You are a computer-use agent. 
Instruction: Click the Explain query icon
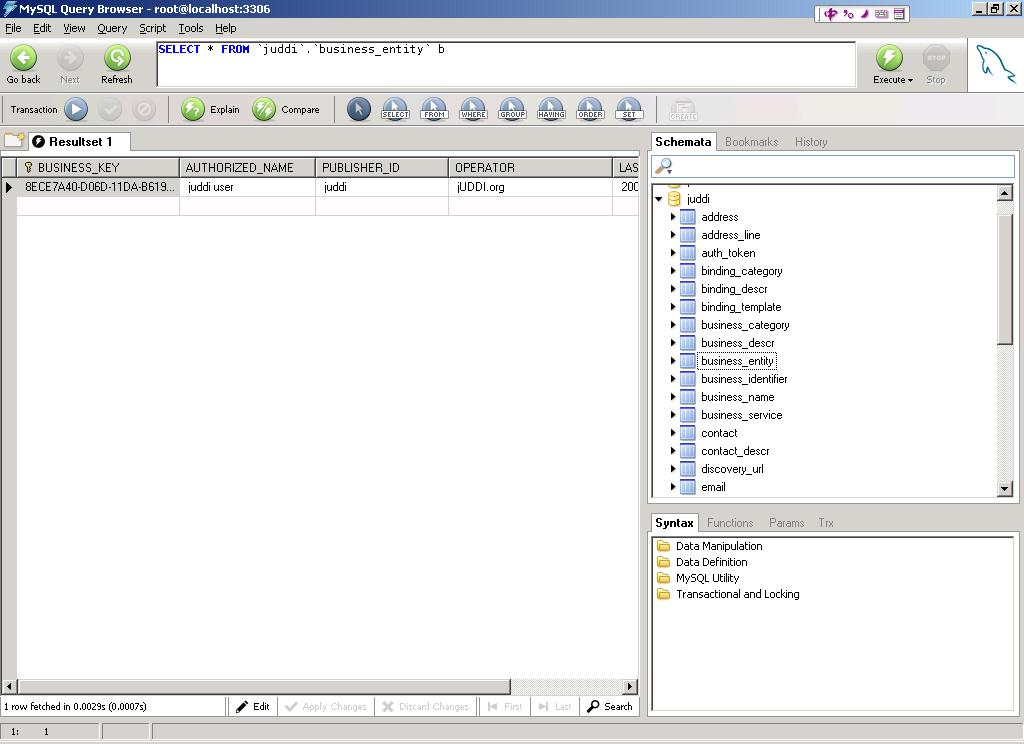[193, 109]
